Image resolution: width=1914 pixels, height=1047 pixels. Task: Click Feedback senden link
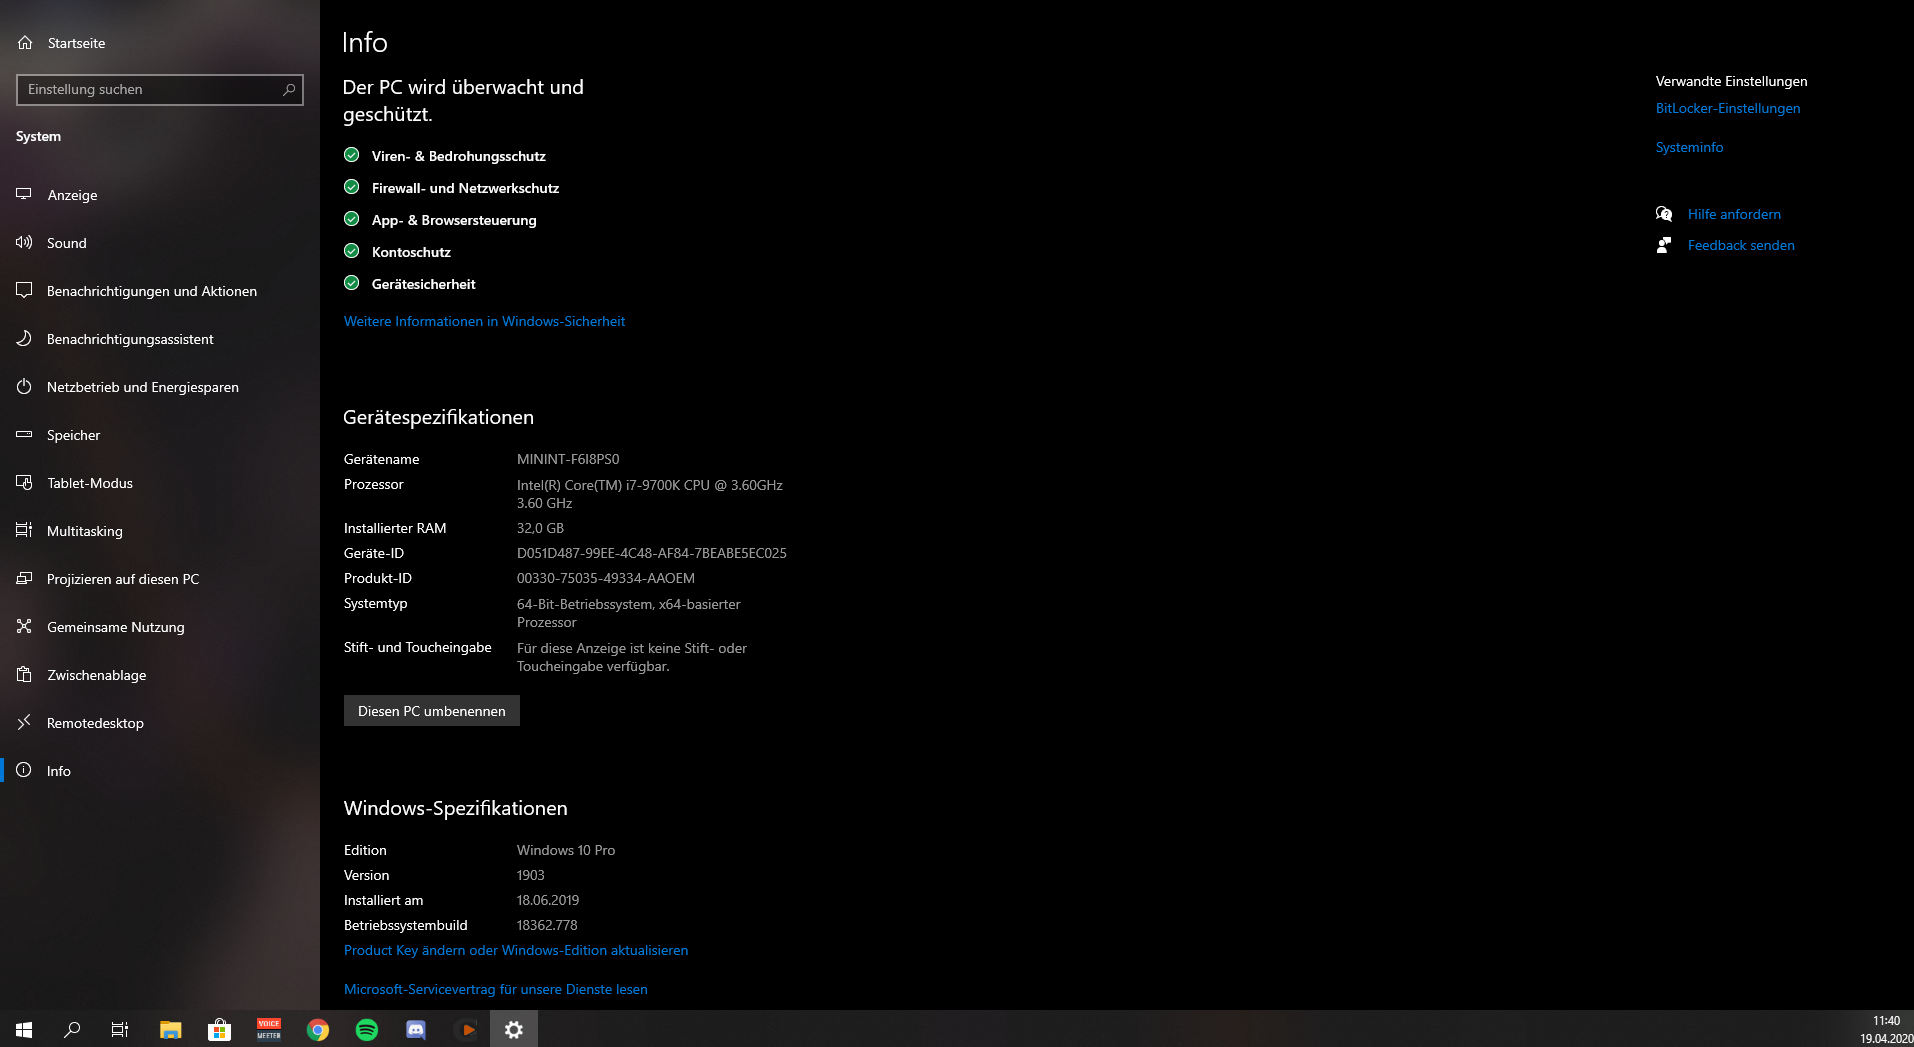pos(1741,245)
